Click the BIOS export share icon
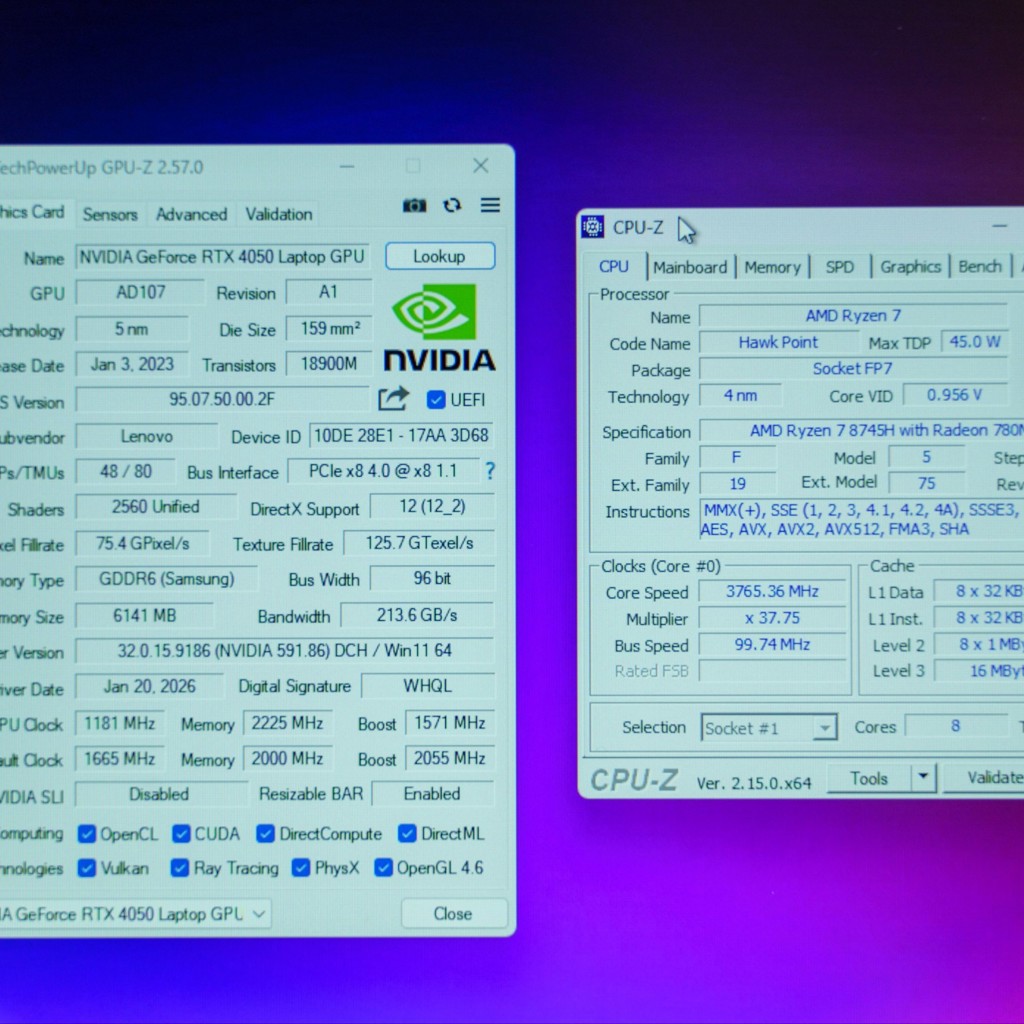The height and width of the screenshot is (1024, 1024). 393,398
